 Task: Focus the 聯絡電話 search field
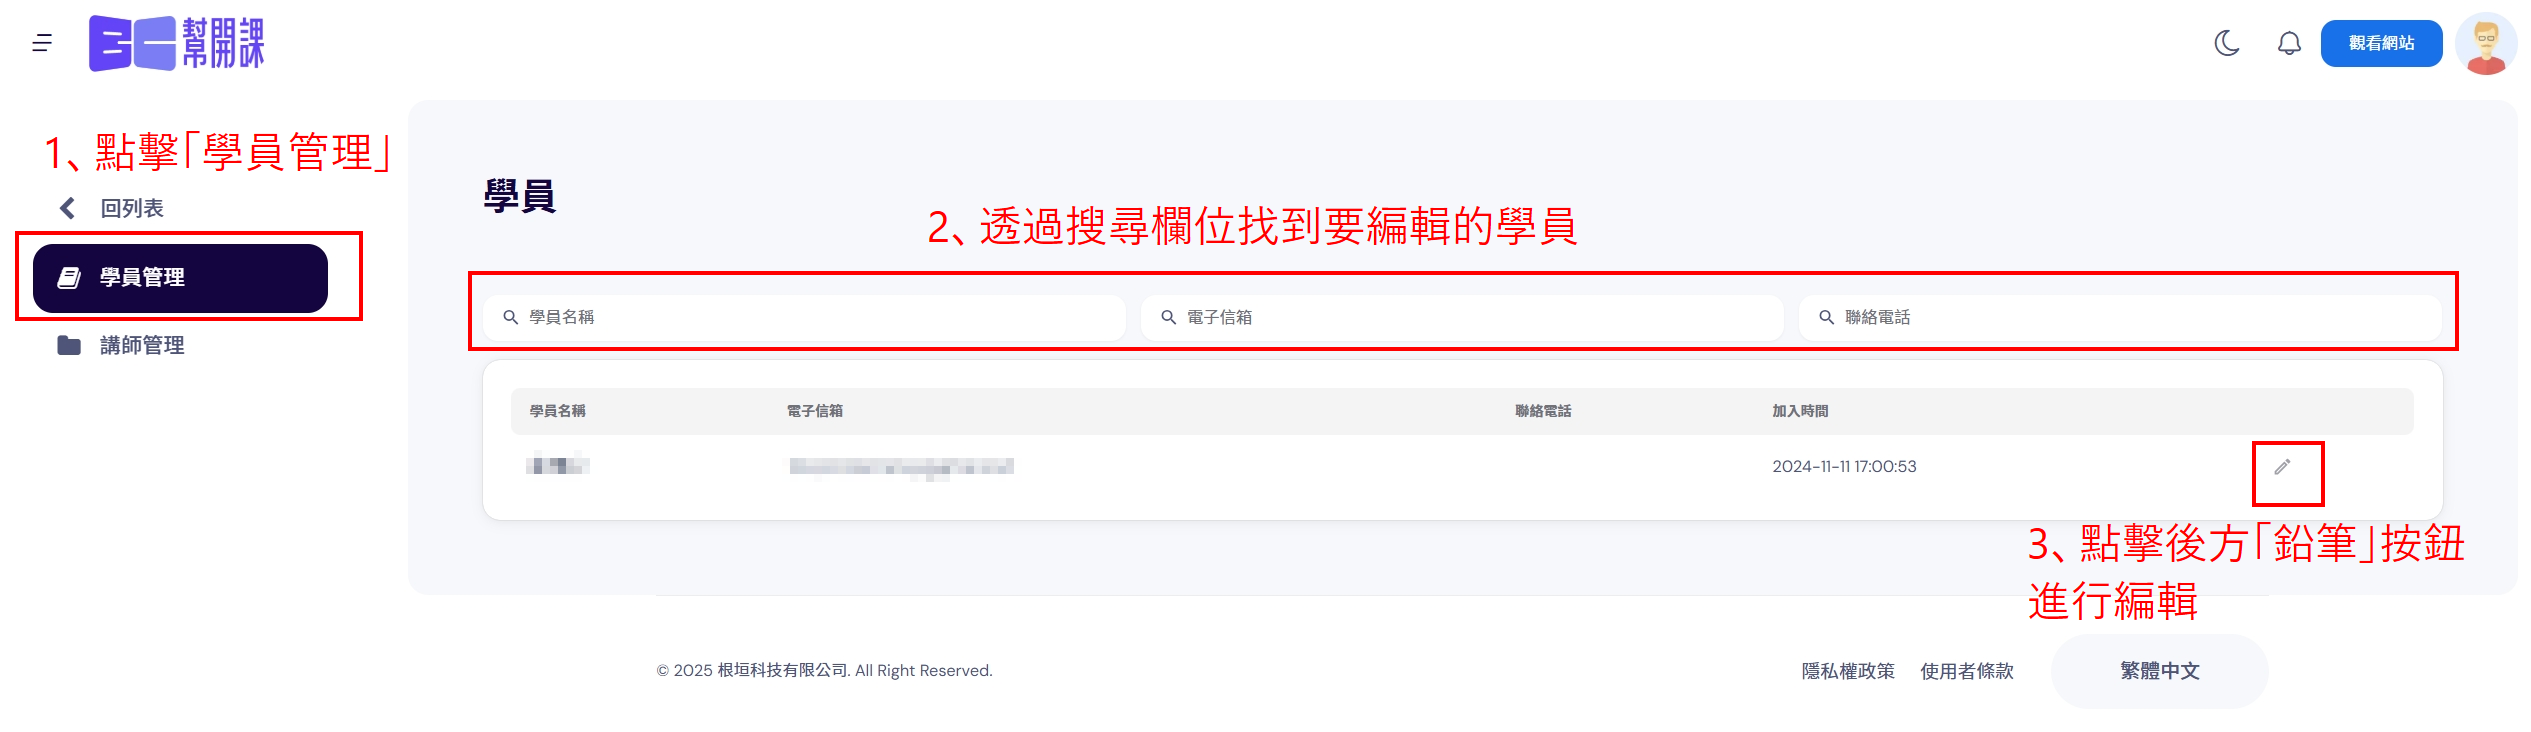pos(2120,317)
